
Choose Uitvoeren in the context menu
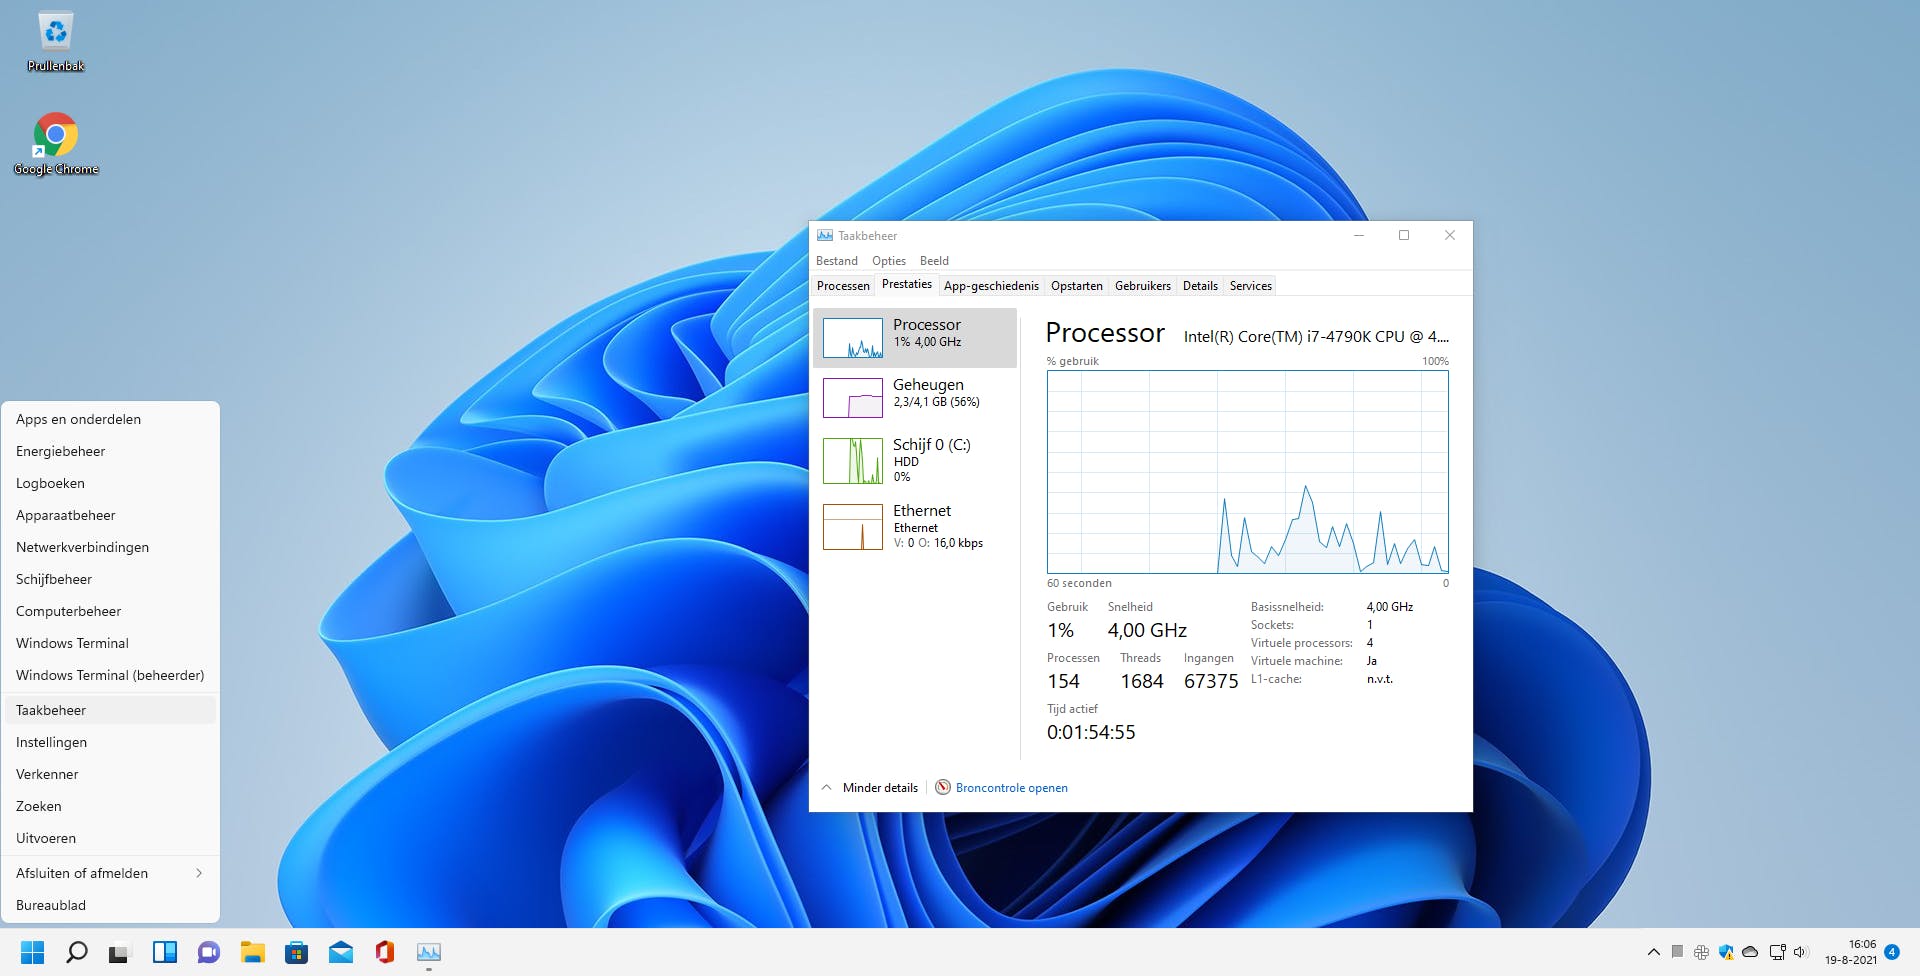110,839
